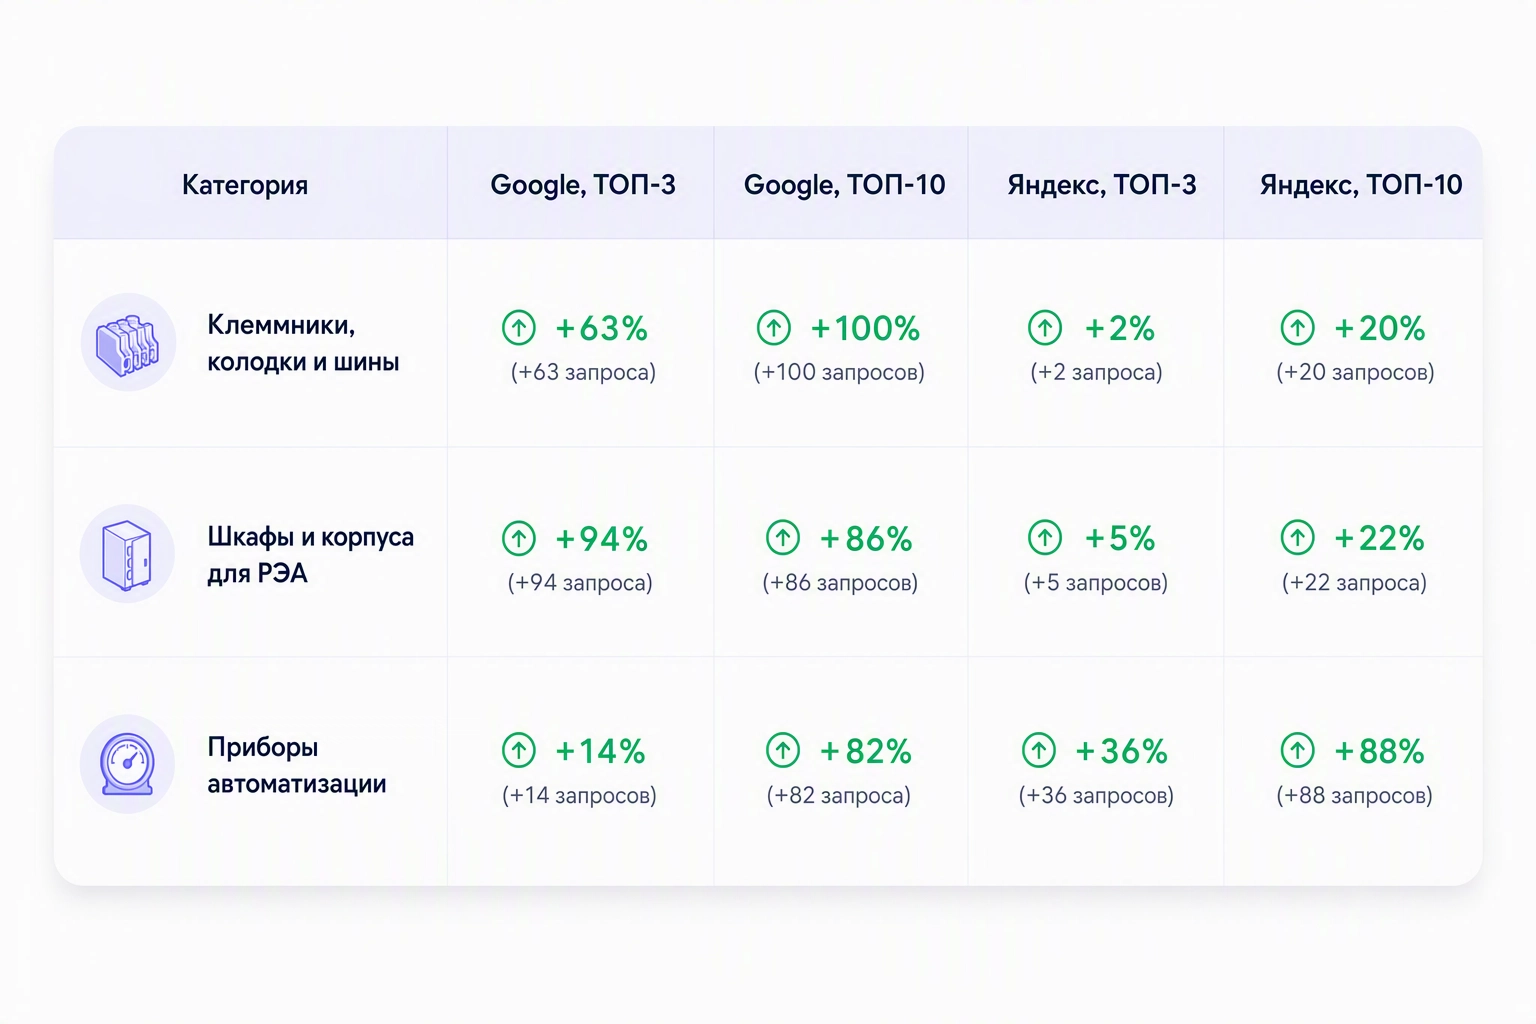This screenshot has height=1024, width=1536.
Task: Click the Приборы автоматизации label
Action: (x=297, y=765)
